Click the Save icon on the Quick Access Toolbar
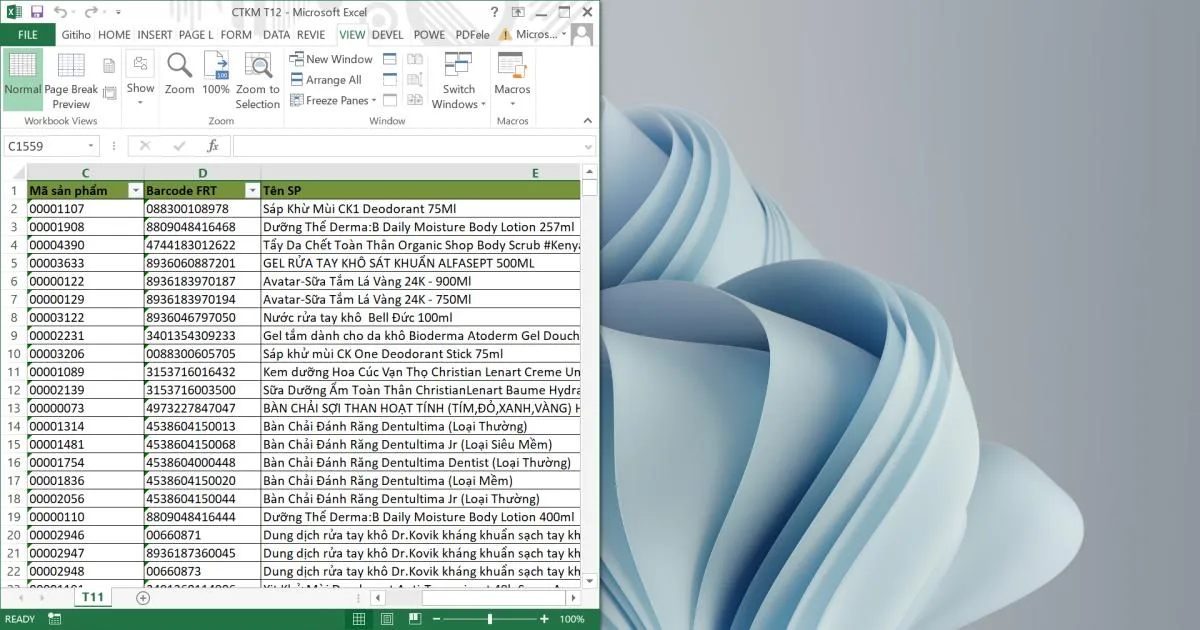 [35, 11]
